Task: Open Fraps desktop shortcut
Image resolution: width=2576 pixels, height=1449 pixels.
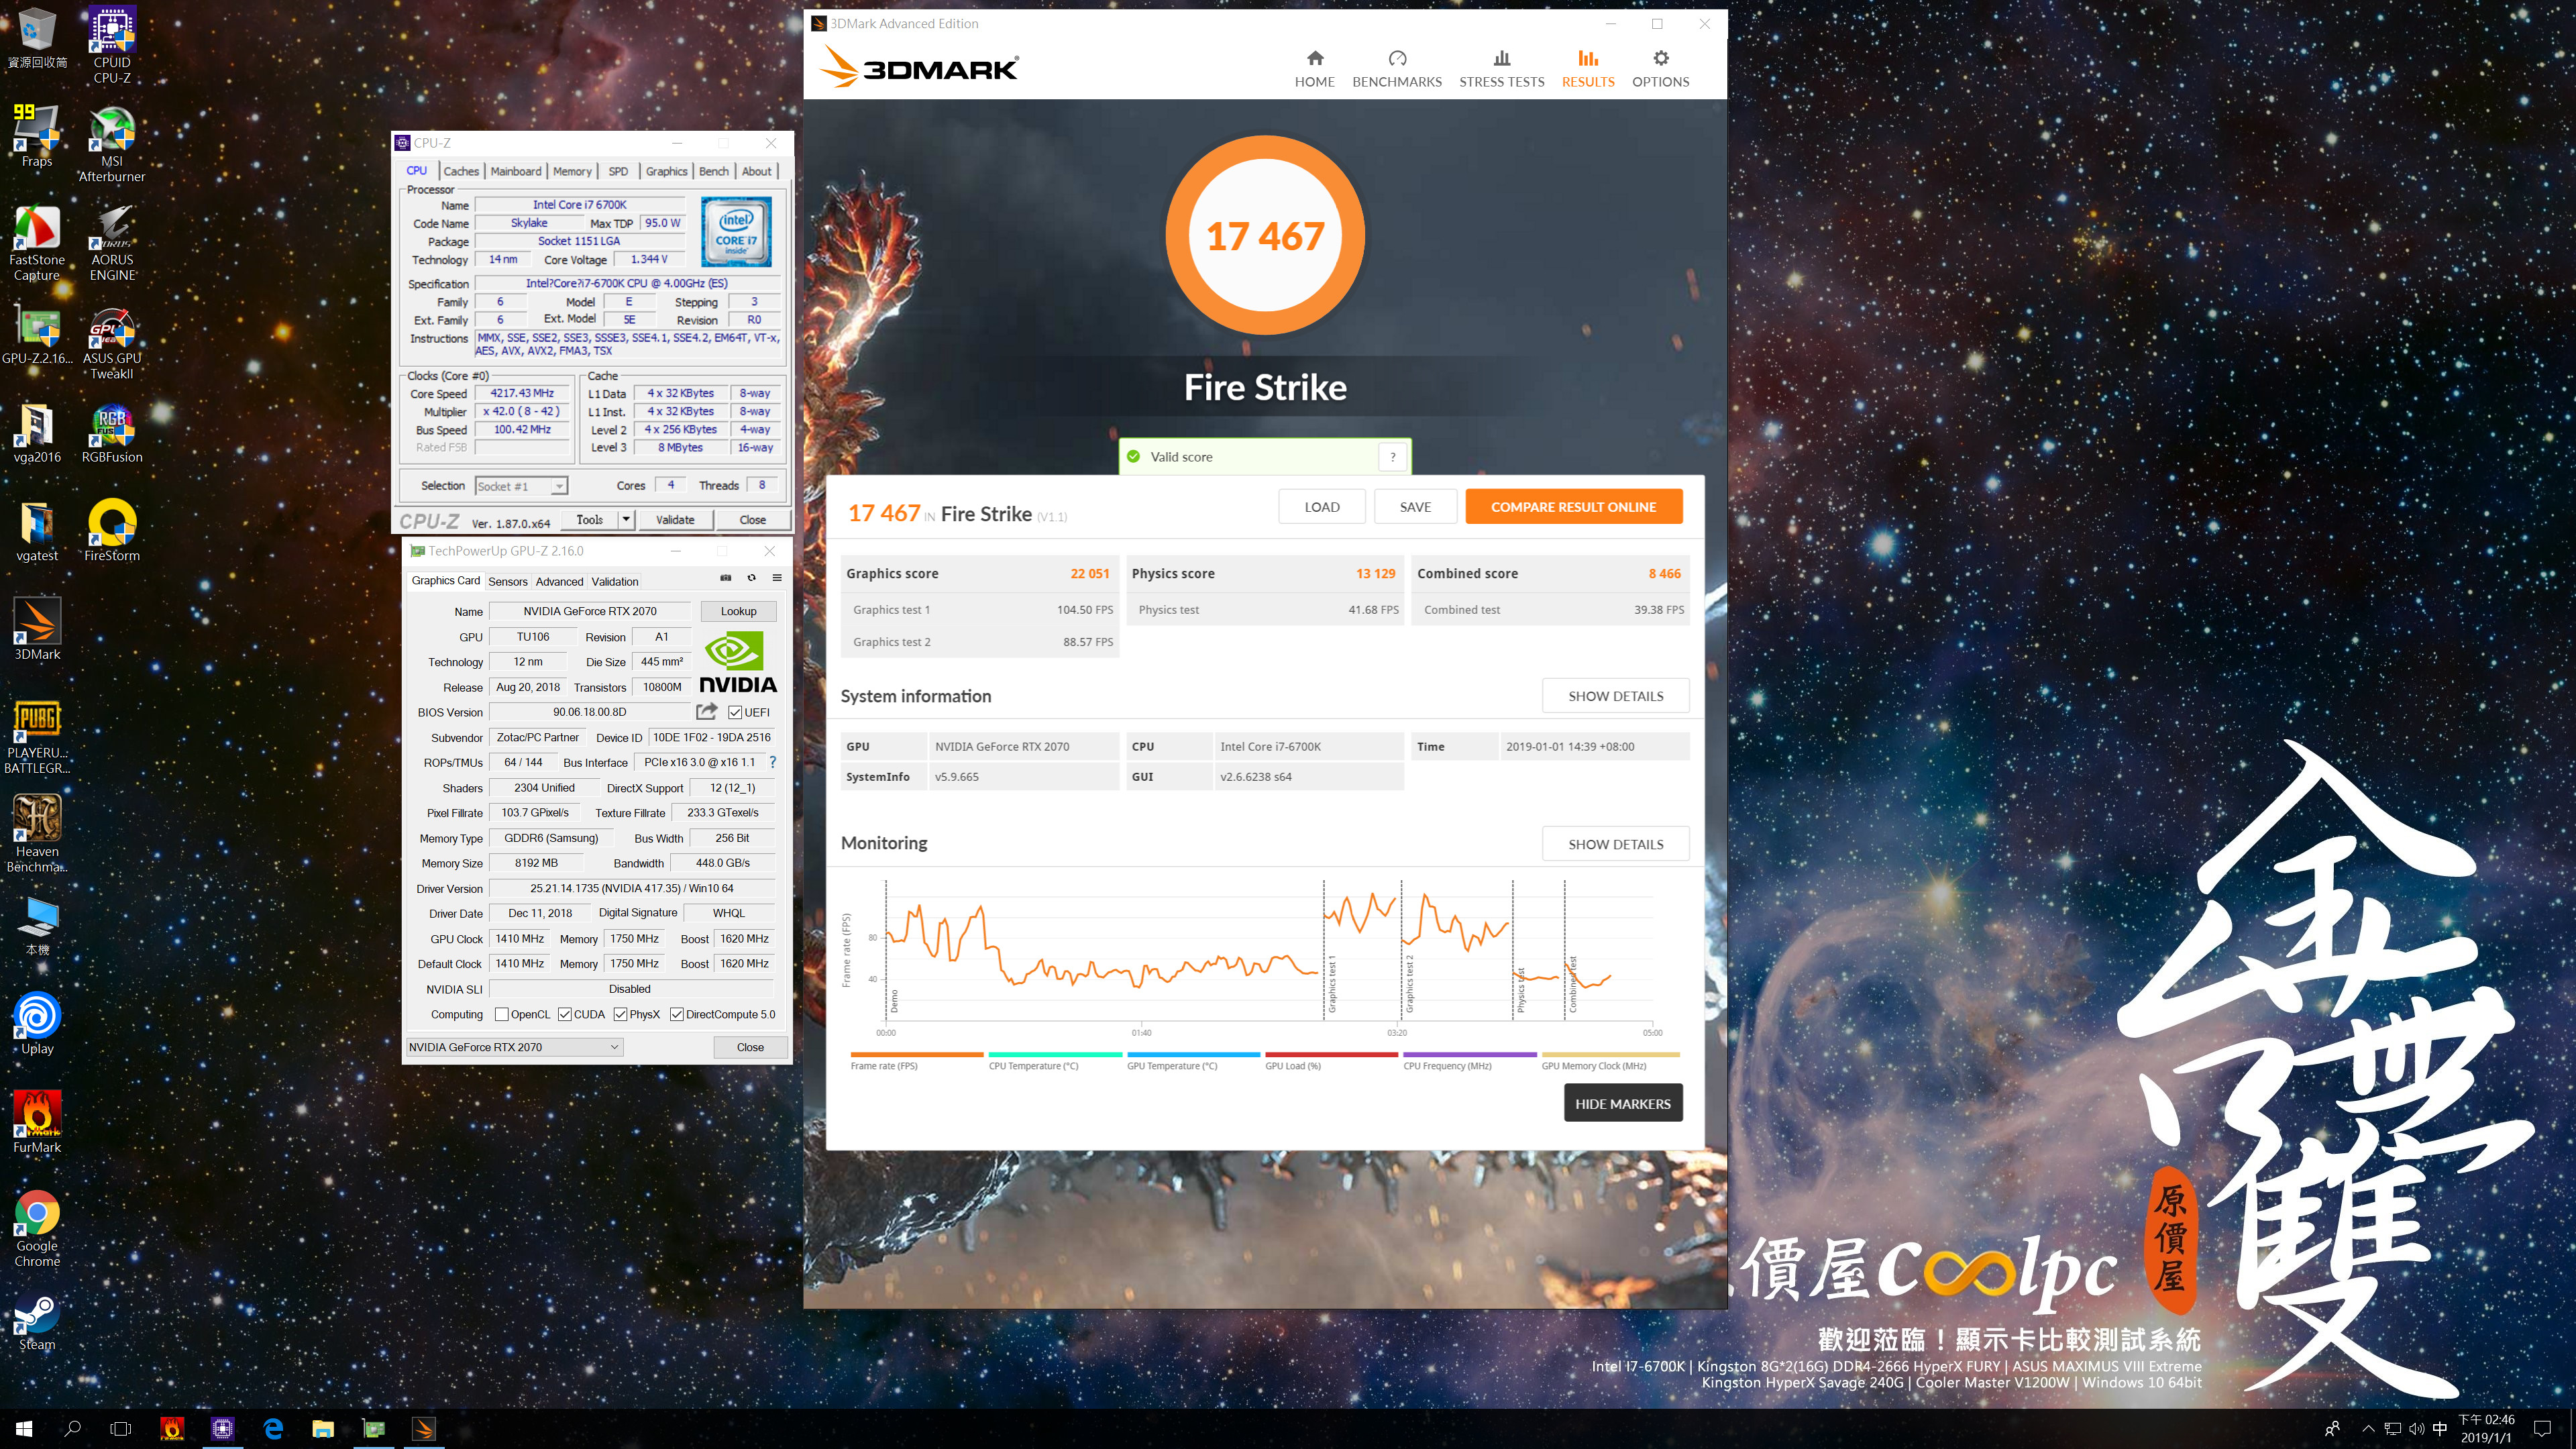Action: pyautogui.click(x=37, y=136)
